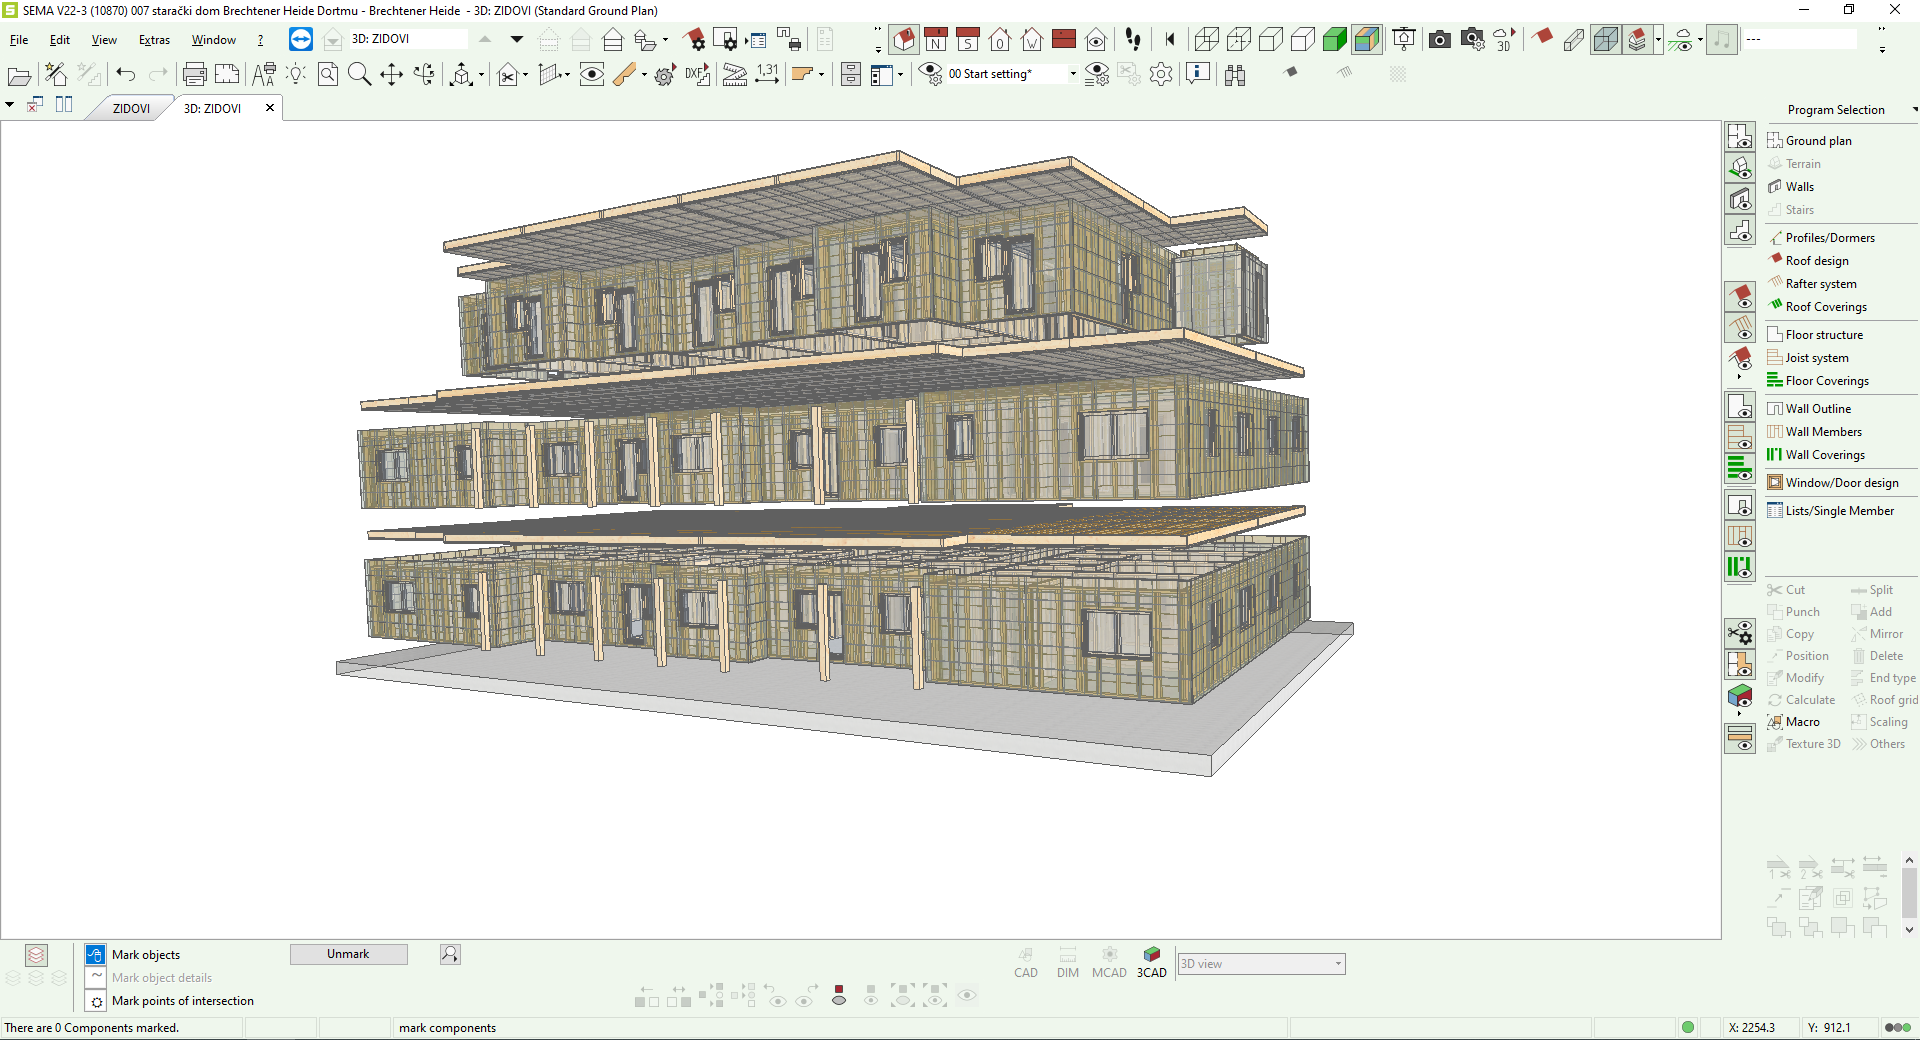1920x1040 pixels.
Task: Open the settings gear icon
Action: pyautogui.click(x=1161, y=74)
